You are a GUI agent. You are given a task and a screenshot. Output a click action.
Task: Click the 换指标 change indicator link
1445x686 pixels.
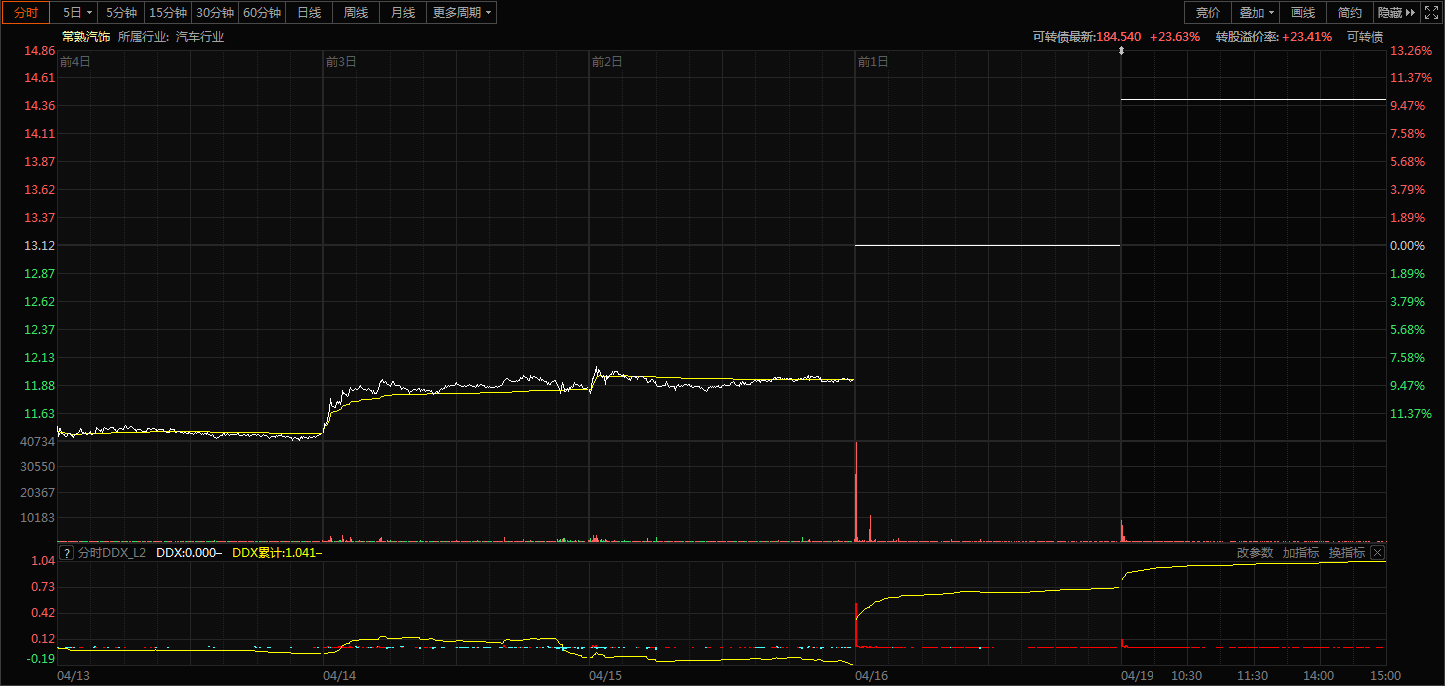(1347, 552)
